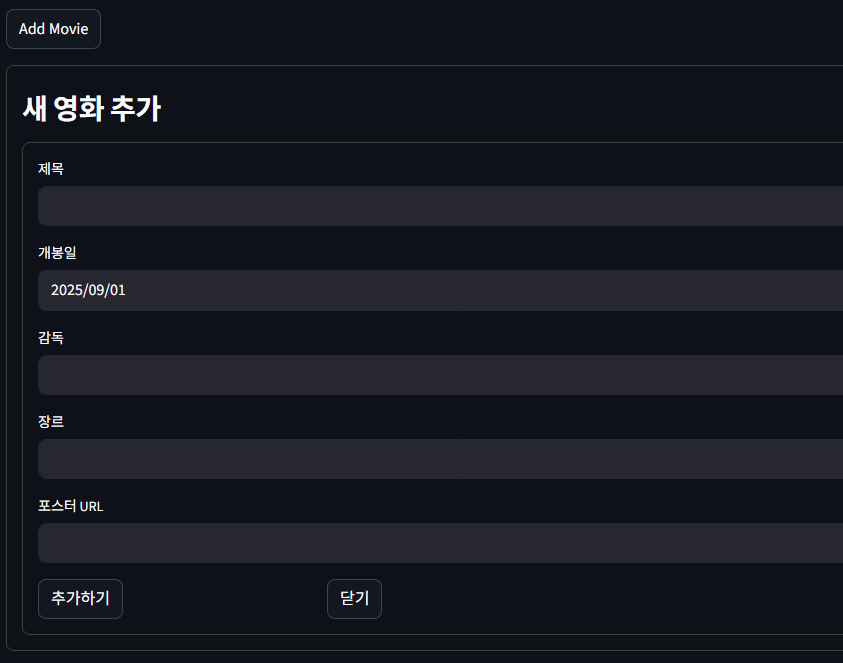
Task: Click empty gap between 추가하기 and 닫기 buttons
Action: (225, 598)
